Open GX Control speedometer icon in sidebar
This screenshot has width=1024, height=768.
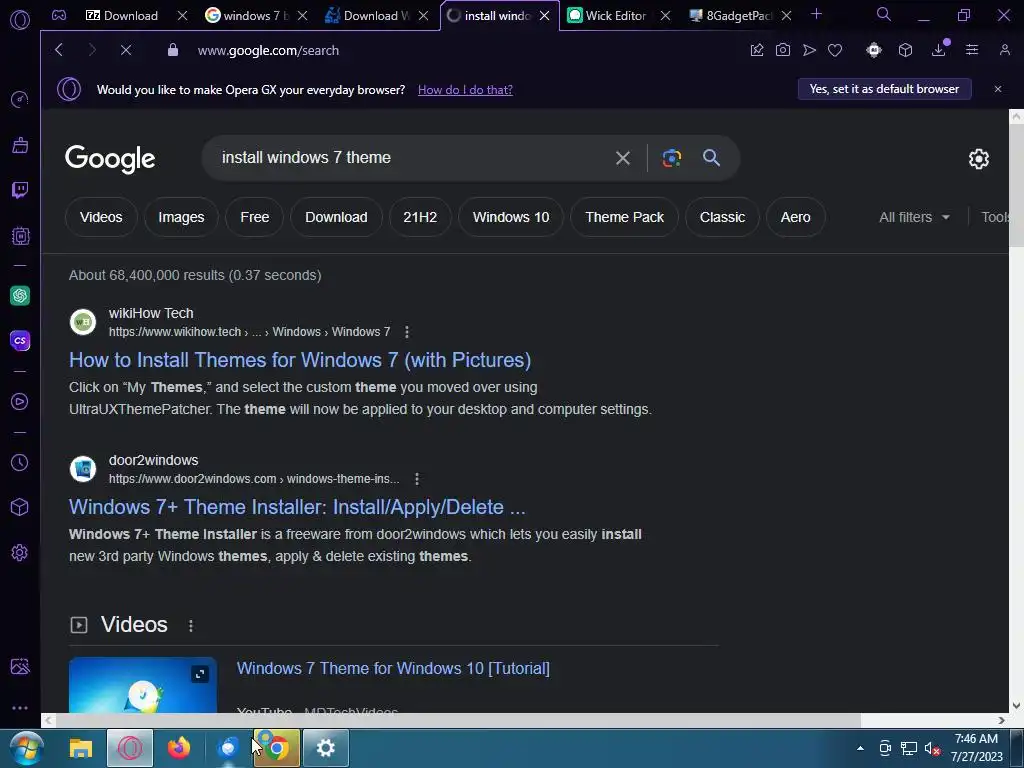pyautogui.click(x=20, y=99)
